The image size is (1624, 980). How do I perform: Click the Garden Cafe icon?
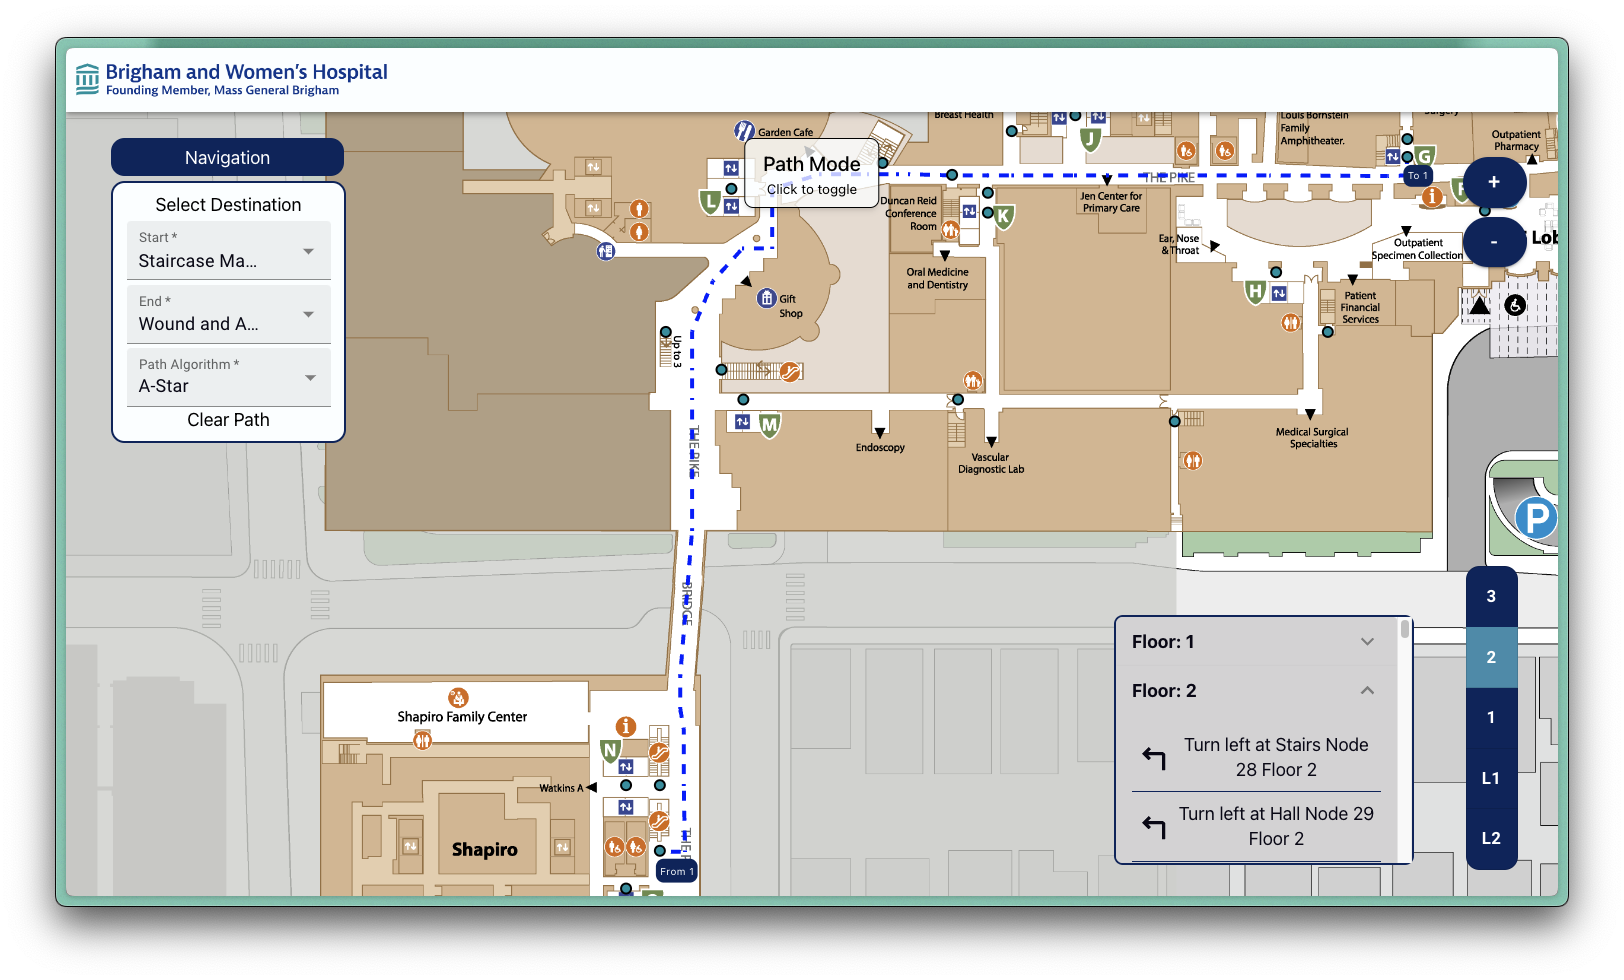click(x=744, y=131)
